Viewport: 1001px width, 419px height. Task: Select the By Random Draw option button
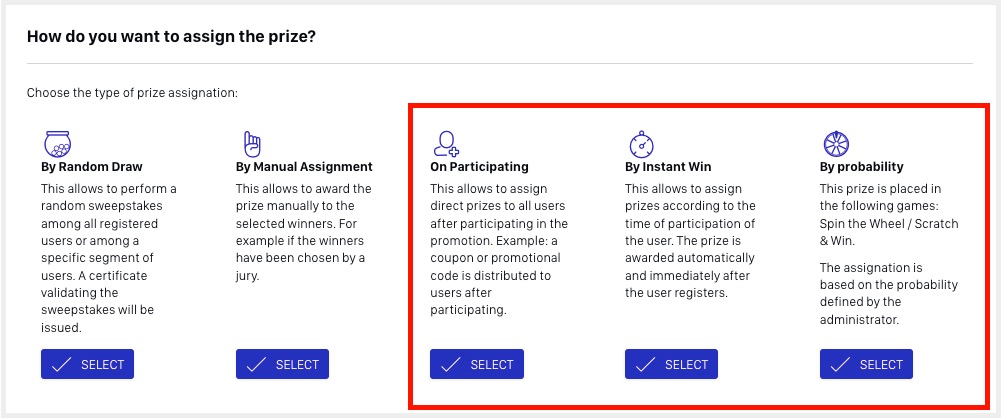tap(87, 364)
